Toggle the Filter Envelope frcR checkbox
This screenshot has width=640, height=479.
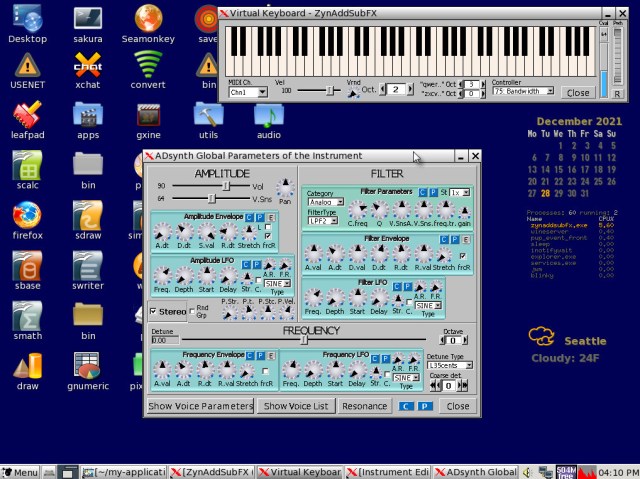coord(462,256)
